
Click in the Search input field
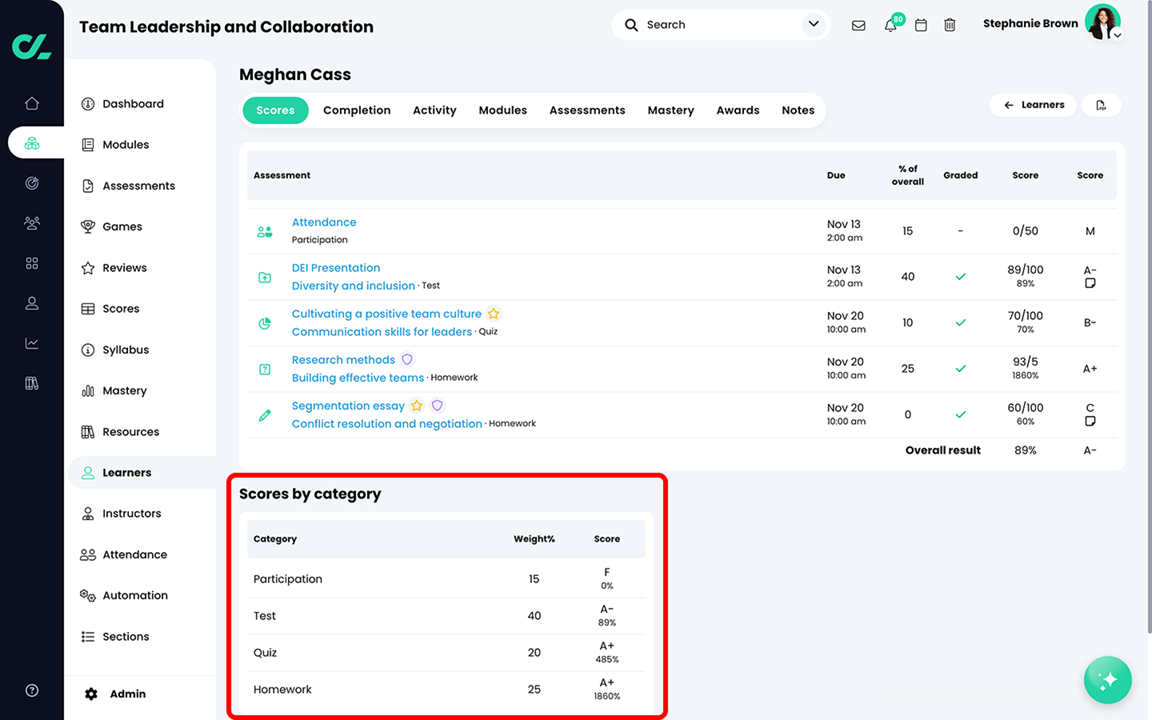tap(720, 24)
